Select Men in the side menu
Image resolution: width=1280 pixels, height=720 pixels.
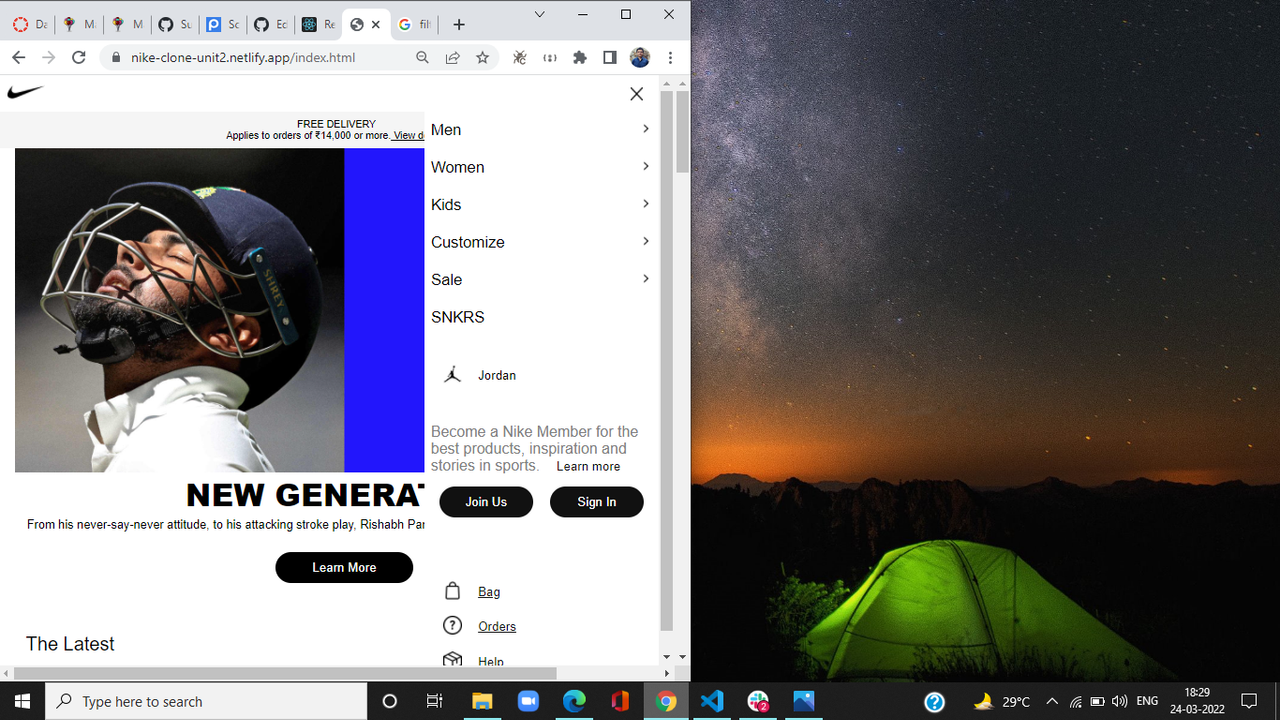[x=446, y=130]
